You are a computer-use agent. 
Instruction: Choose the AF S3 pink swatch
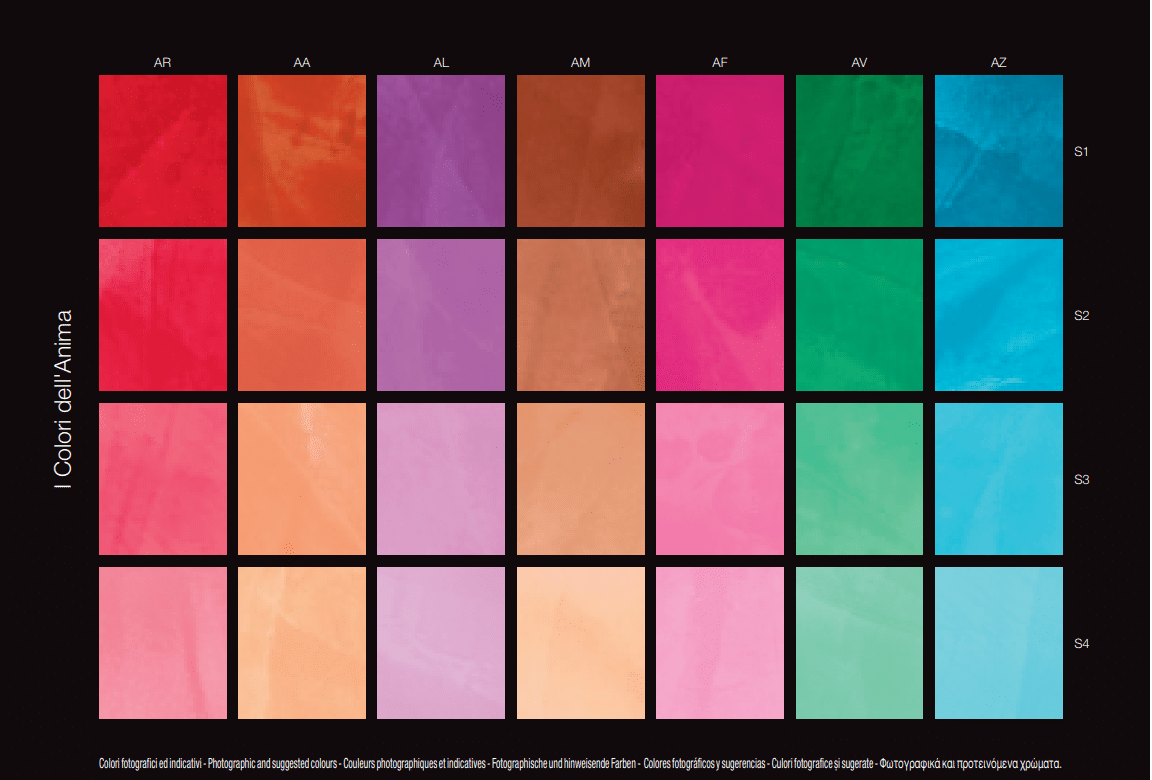(719, 479)
